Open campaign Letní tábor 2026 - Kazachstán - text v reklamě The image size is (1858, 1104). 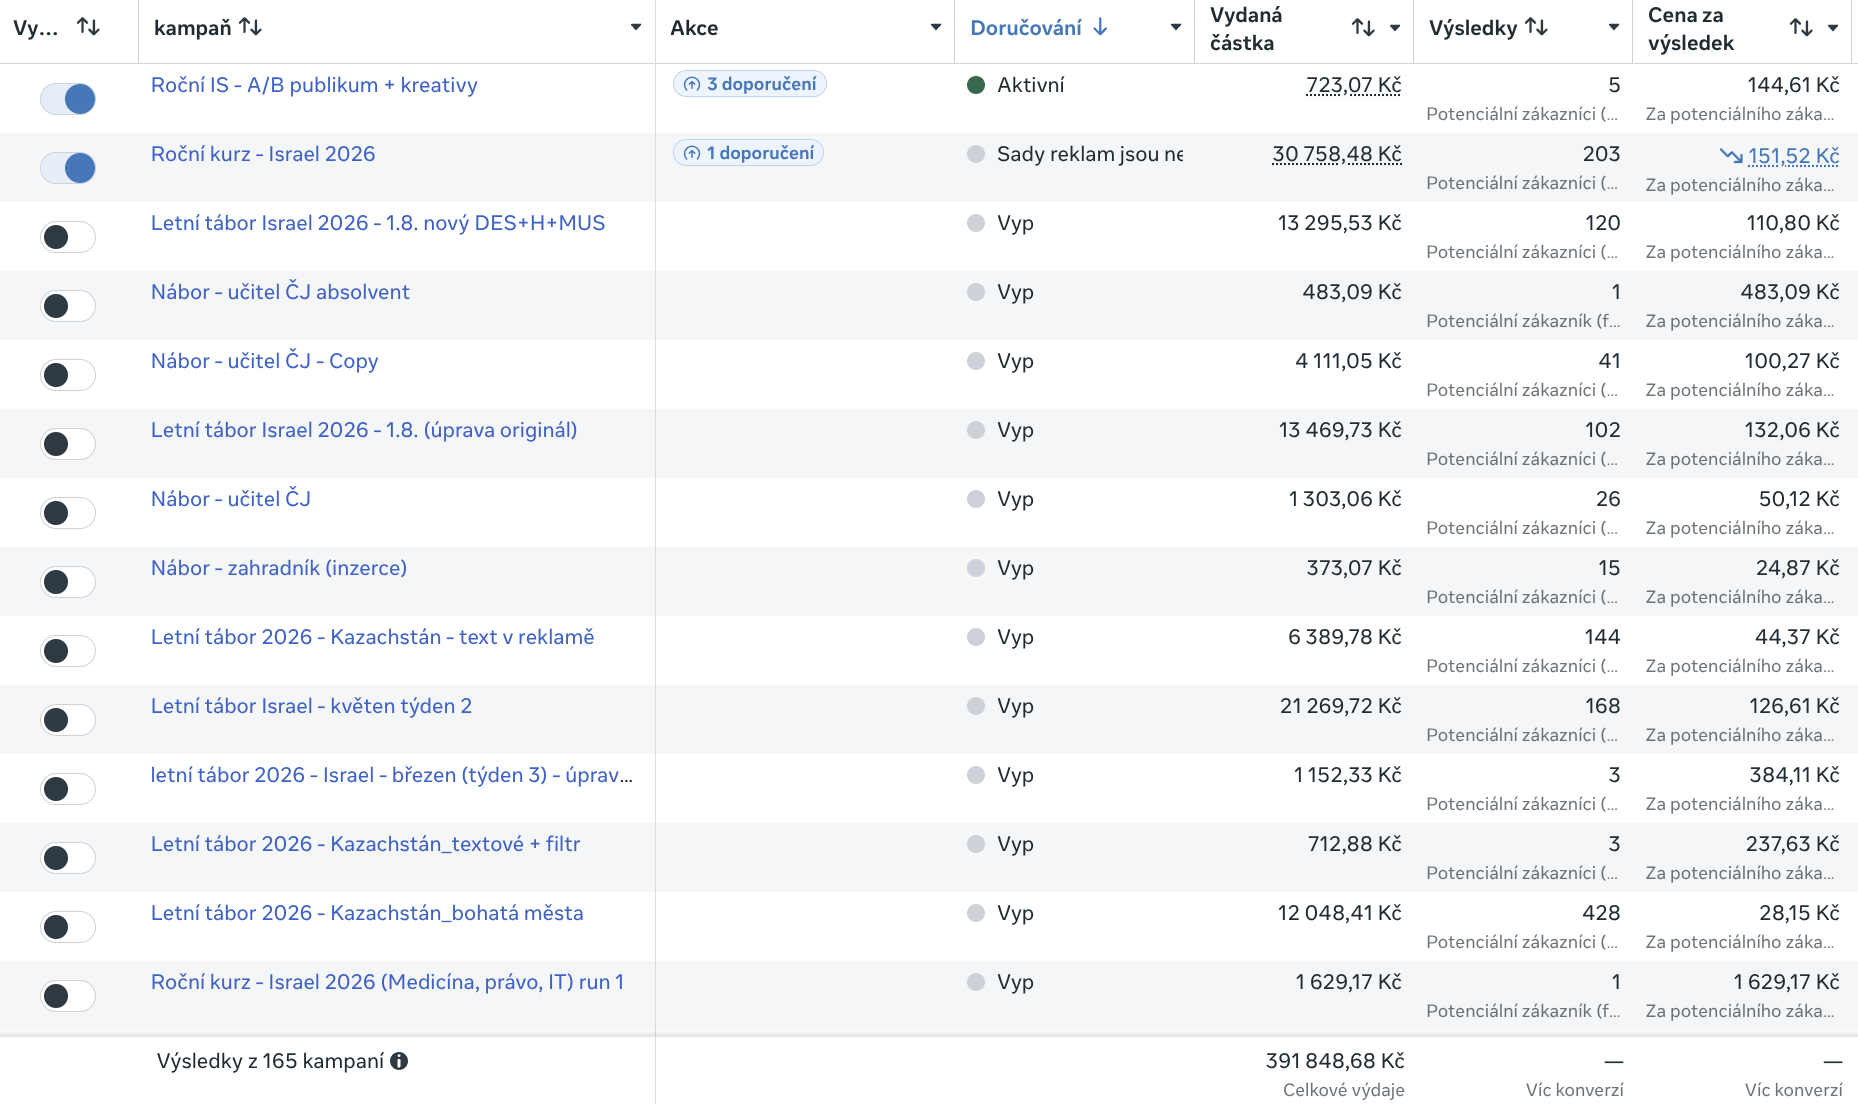372,637
